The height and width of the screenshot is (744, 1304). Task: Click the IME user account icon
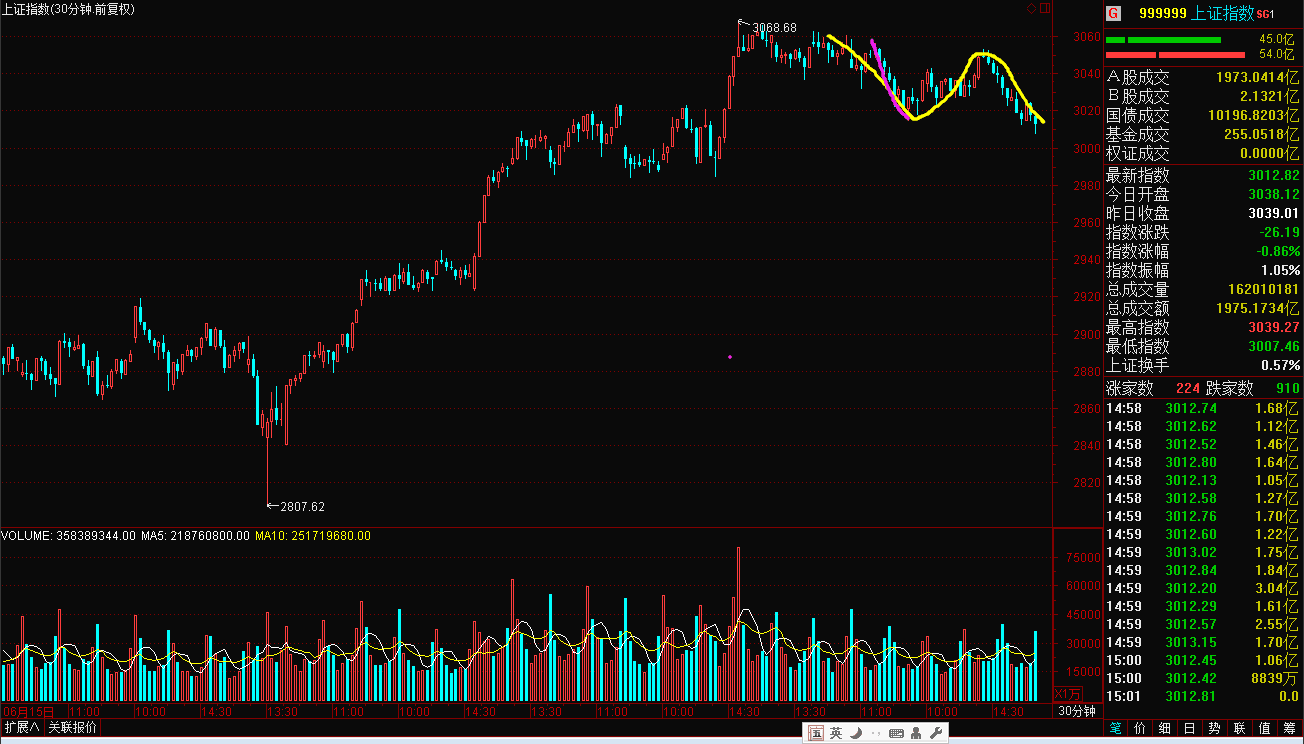pyautogui.click(x=916, y=734)
